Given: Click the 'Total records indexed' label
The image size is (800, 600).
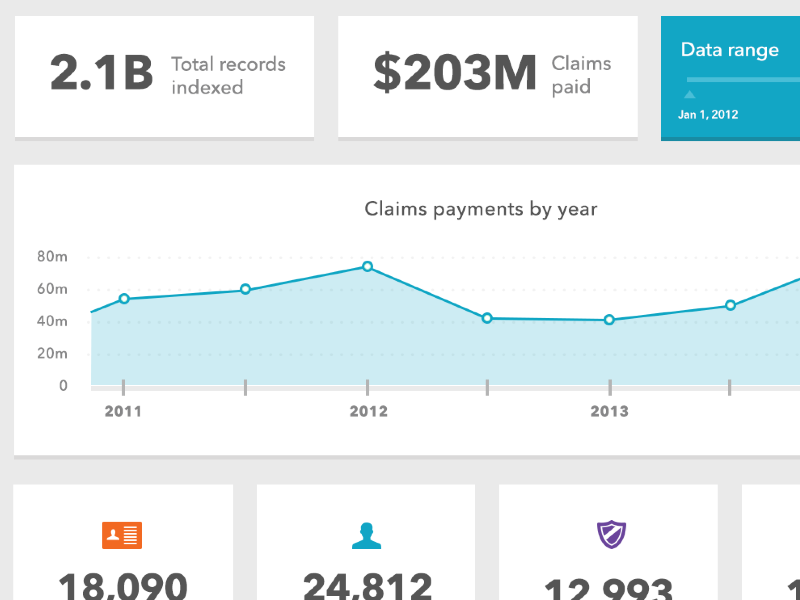Looking at the screenshot, I should point(228,76).
